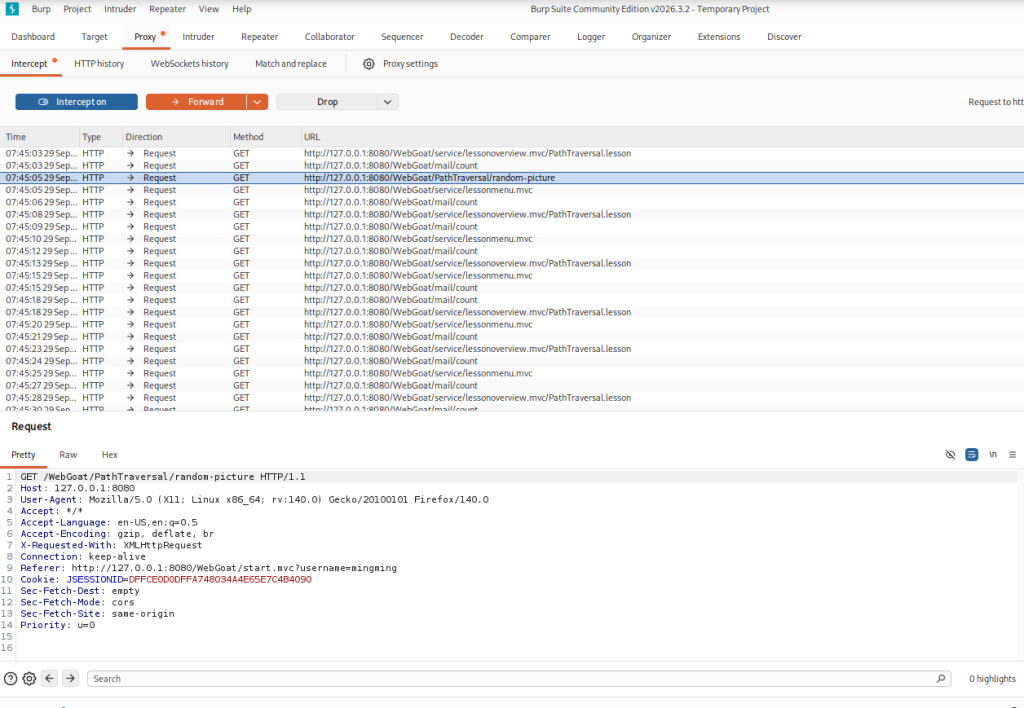Open the Help menu

click(x=242, y=9)
